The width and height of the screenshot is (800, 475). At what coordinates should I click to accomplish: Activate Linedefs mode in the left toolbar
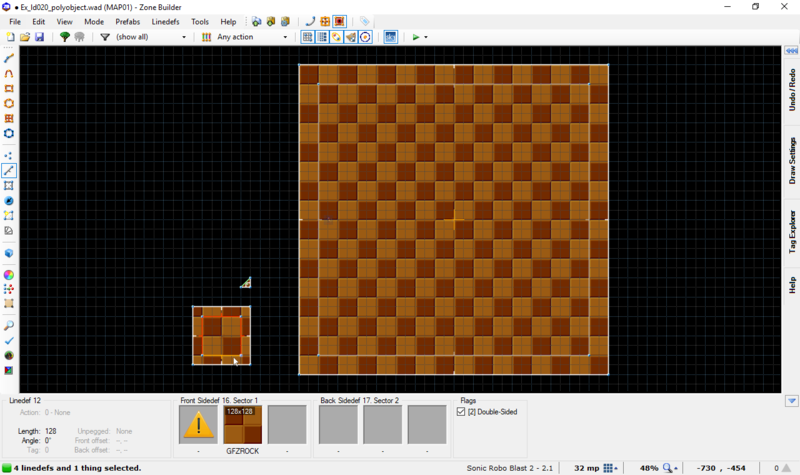click(x=9, y=171)
